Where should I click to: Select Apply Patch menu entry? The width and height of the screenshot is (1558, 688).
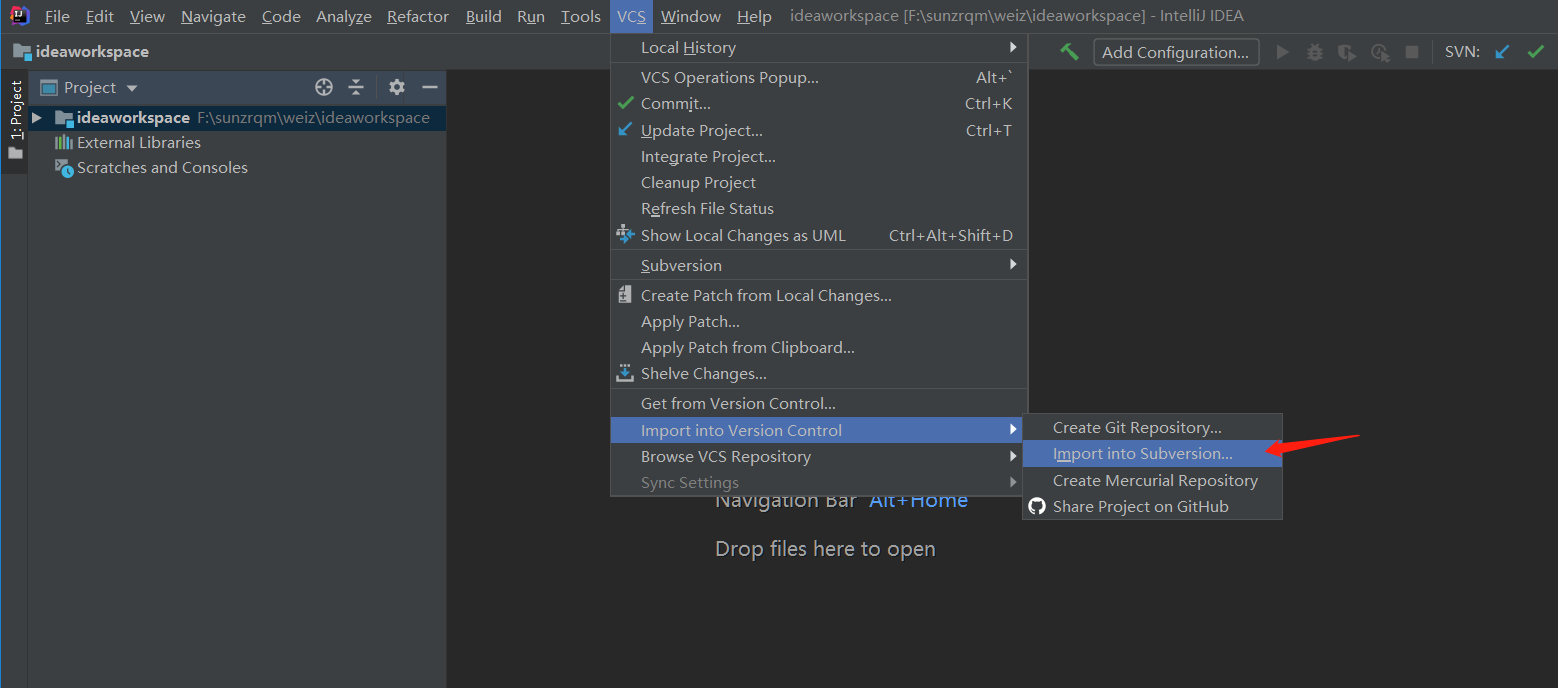(819, 321)
